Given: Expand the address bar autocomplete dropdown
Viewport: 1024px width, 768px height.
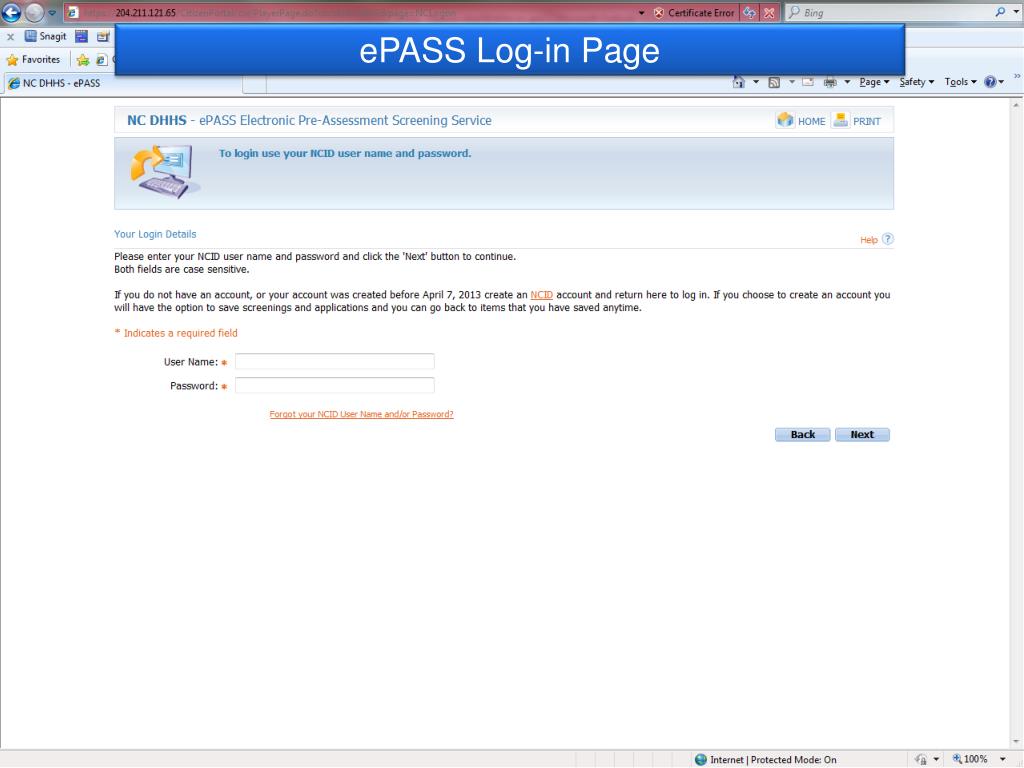Looking at the screenshot, I should pyautogui.click(x=641, y=12).
